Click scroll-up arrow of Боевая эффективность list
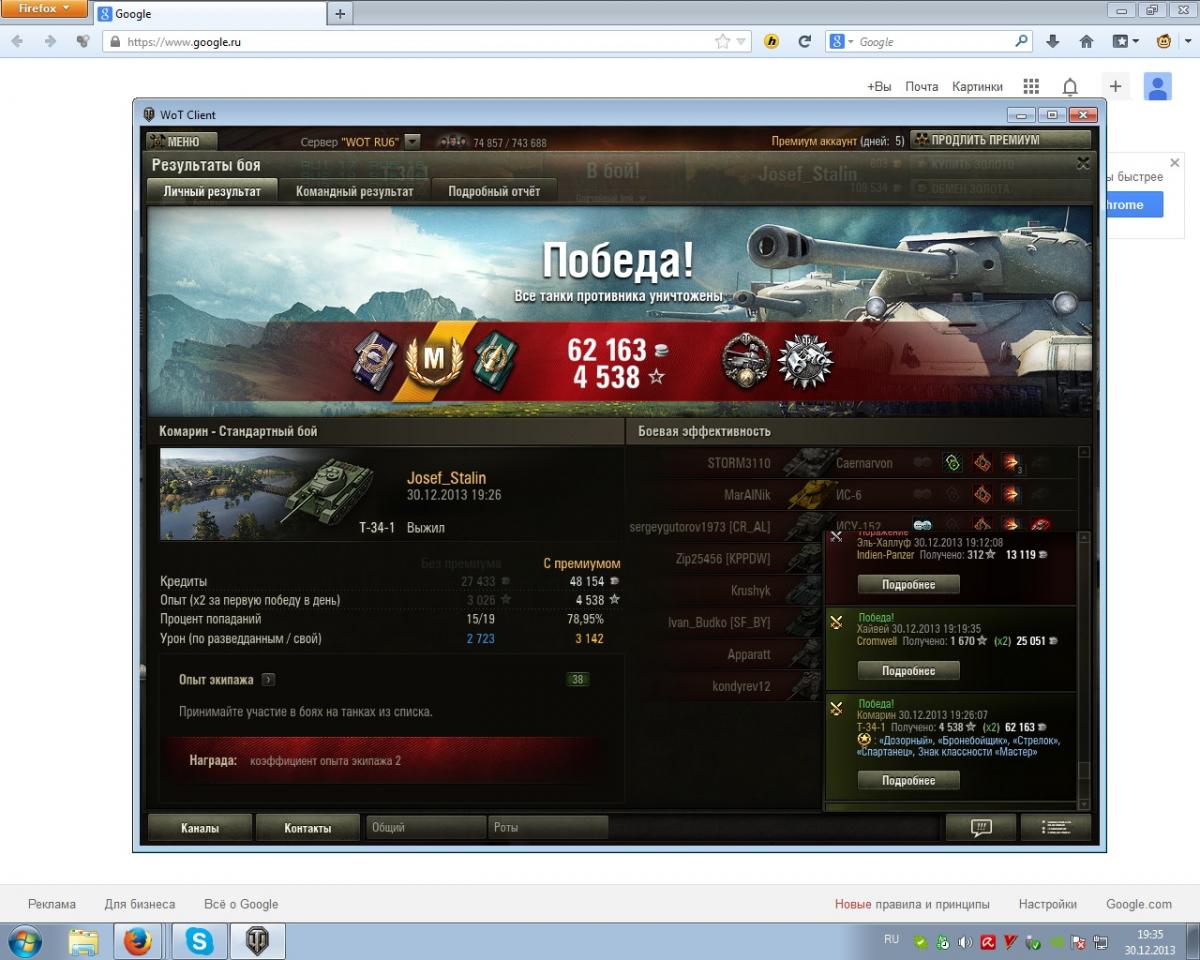The width and height of the screenshot is (1200, 960). tap(1083, 453)
